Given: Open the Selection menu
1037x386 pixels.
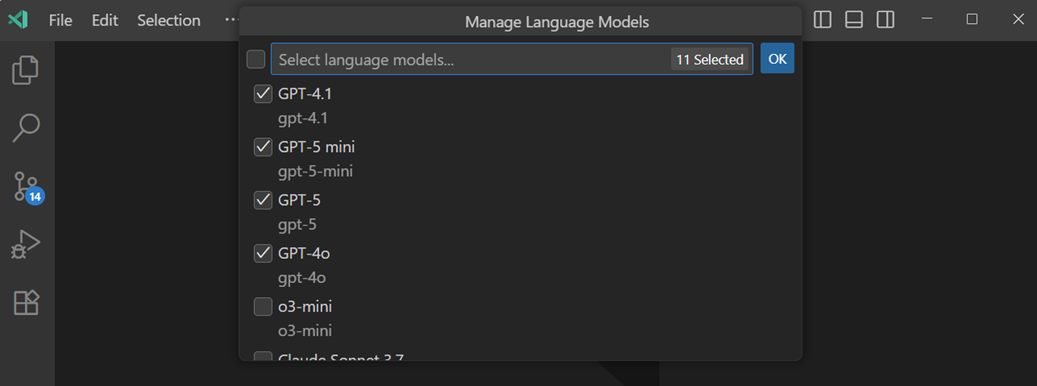Looking at the screenshot, I should point(169,20).
